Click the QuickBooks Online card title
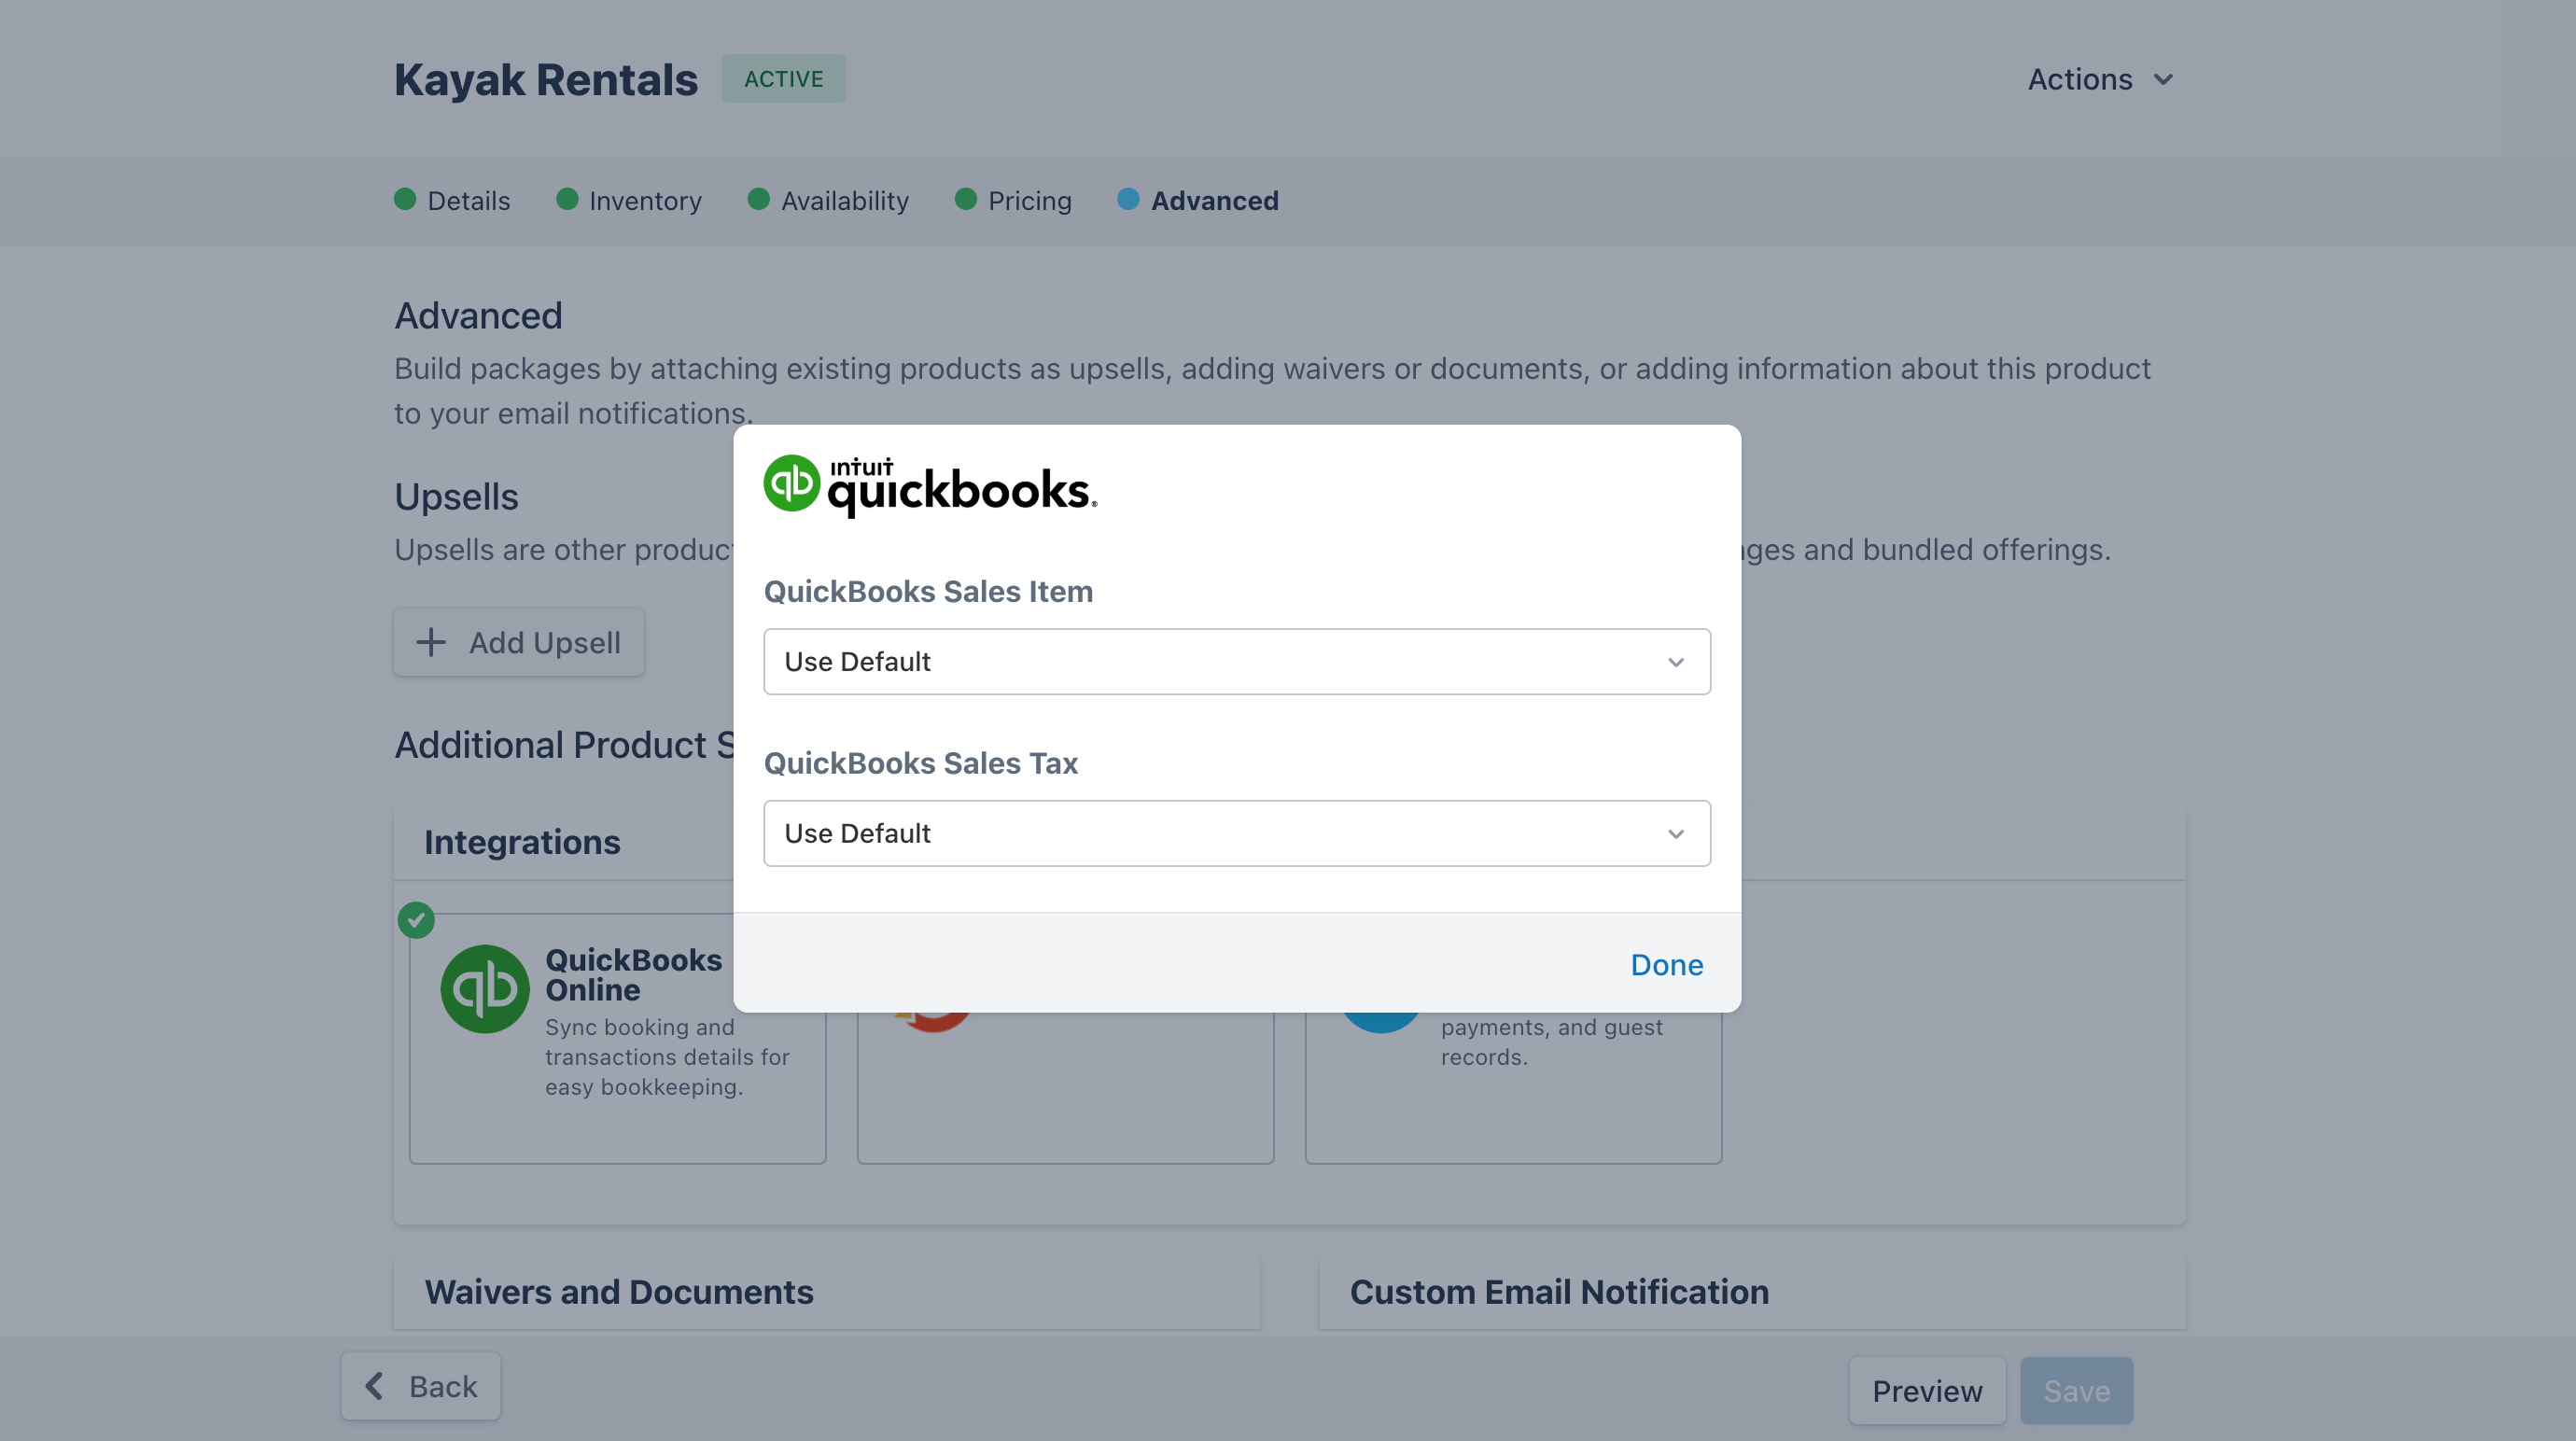This screenshot has width=2576, height=1441. tap(633, 974)
